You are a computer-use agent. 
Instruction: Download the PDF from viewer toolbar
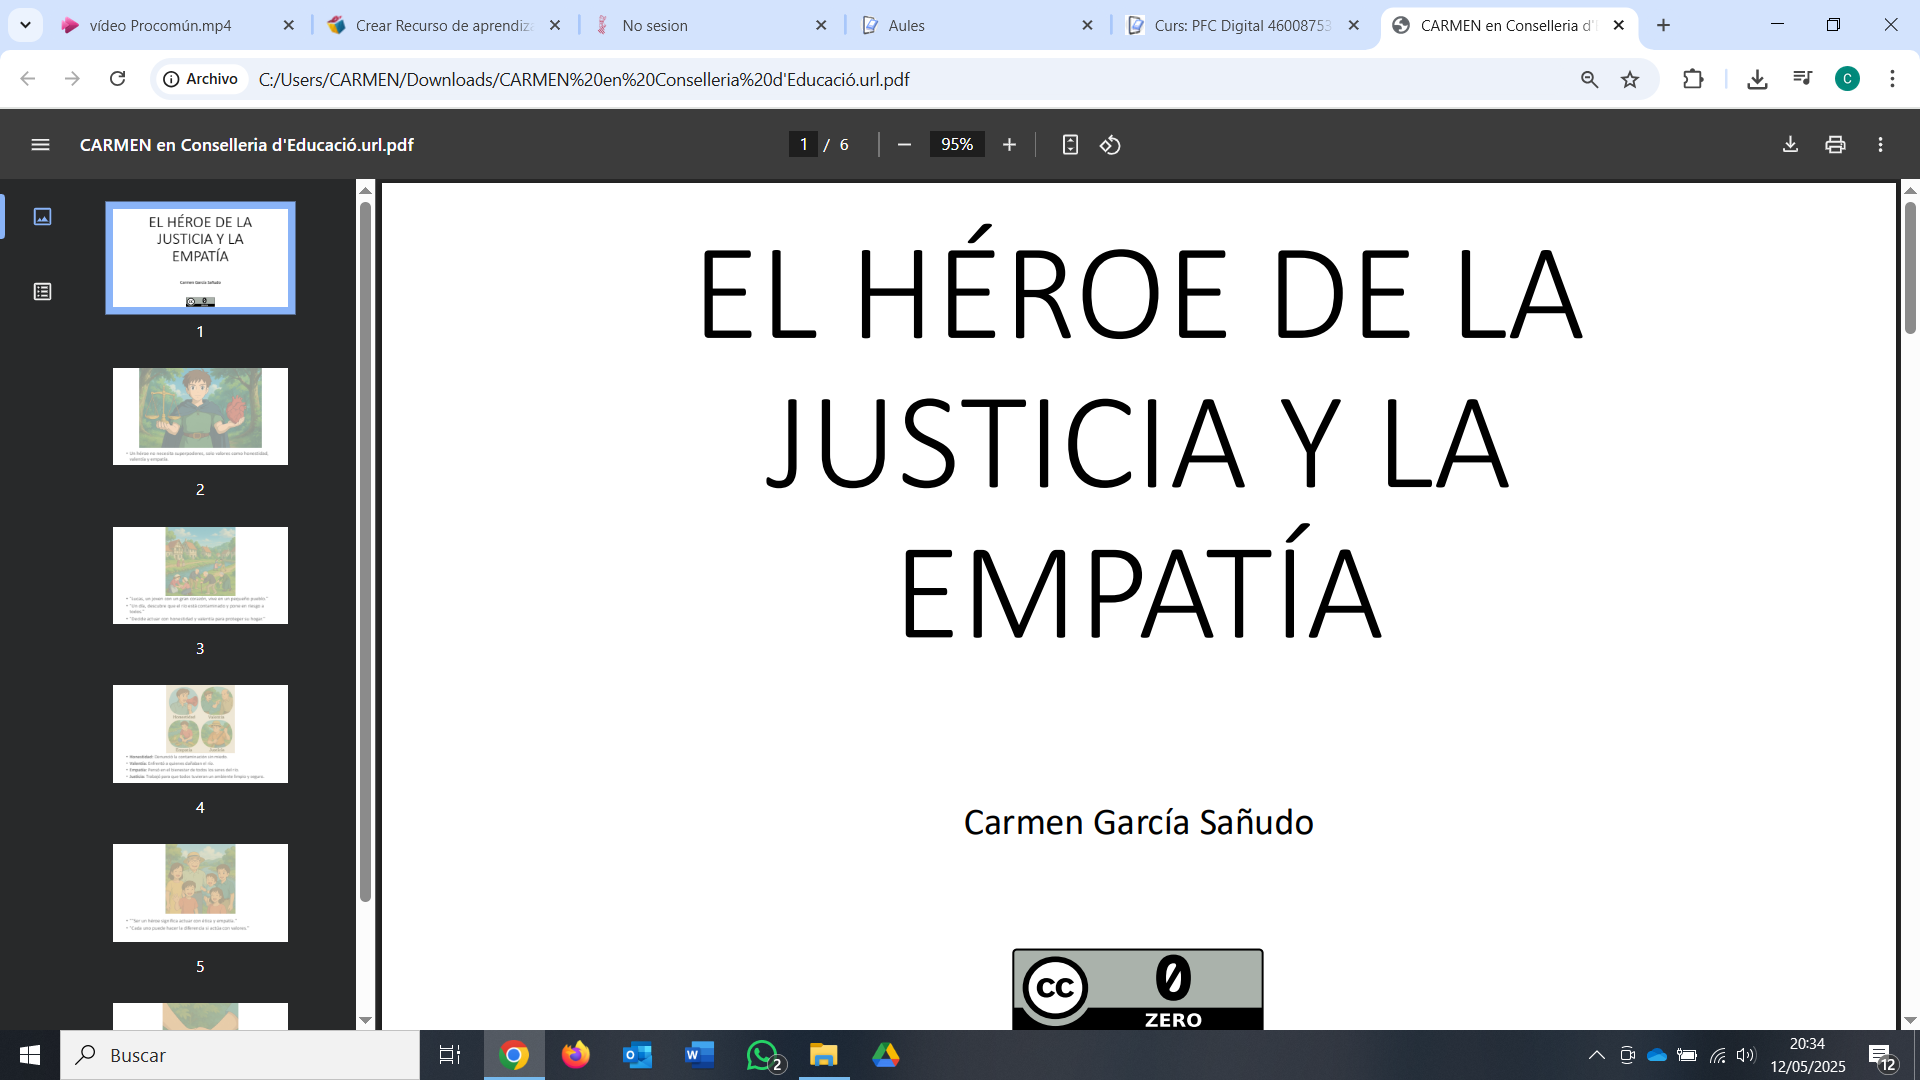[x=1790, y=145]
